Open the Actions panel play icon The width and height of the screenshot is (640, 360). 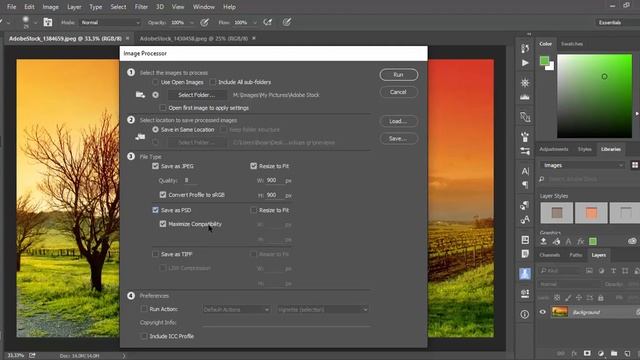click(525, 63)
